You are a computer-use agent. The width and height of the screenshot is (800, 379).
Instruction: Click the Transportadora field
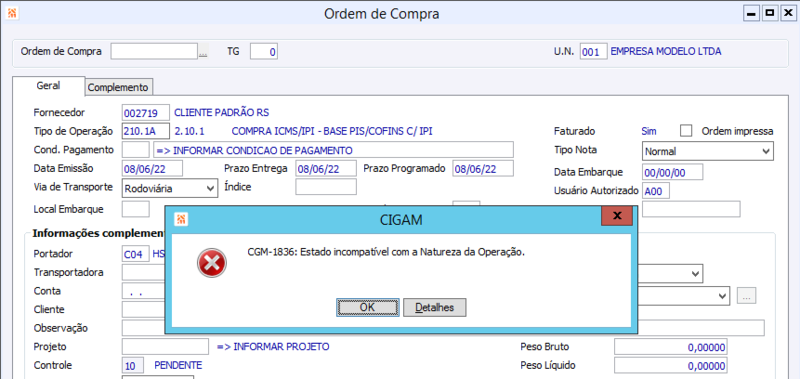point(143,272)
